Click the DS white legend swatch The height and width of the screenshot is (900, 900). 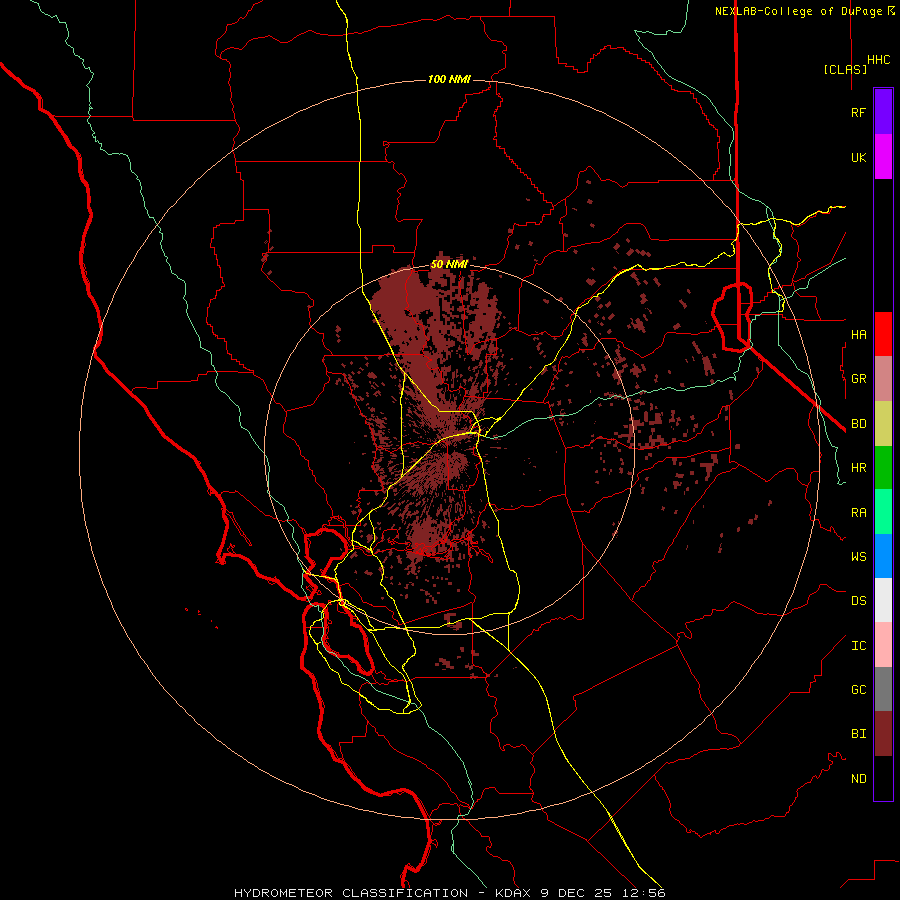[x=883, y=600]
